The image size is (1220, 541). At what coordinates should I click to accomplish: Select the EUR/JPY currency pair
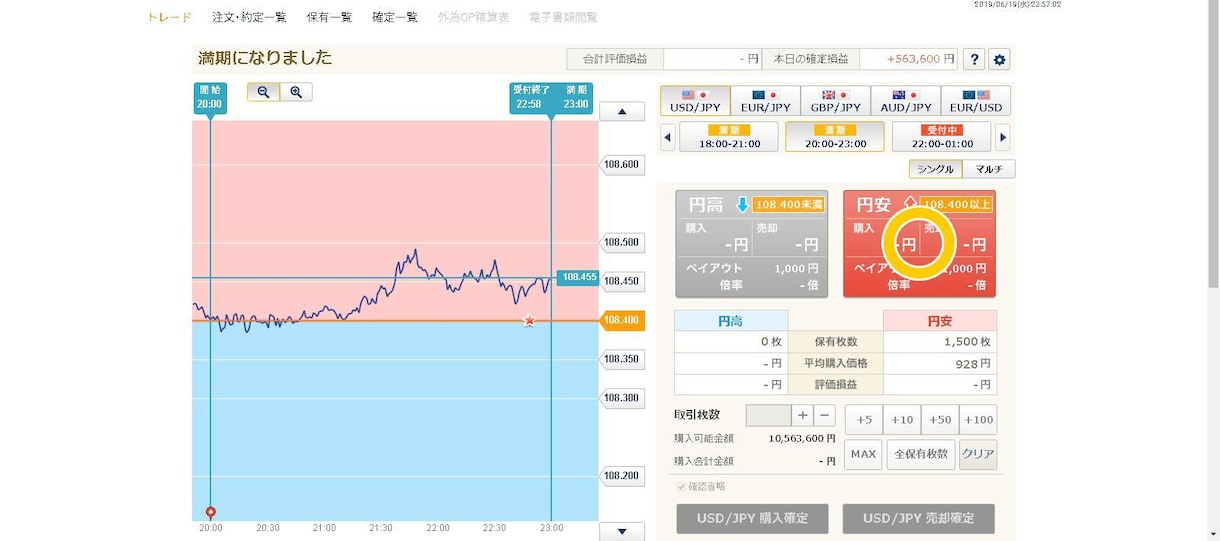(x=765, y=101)
